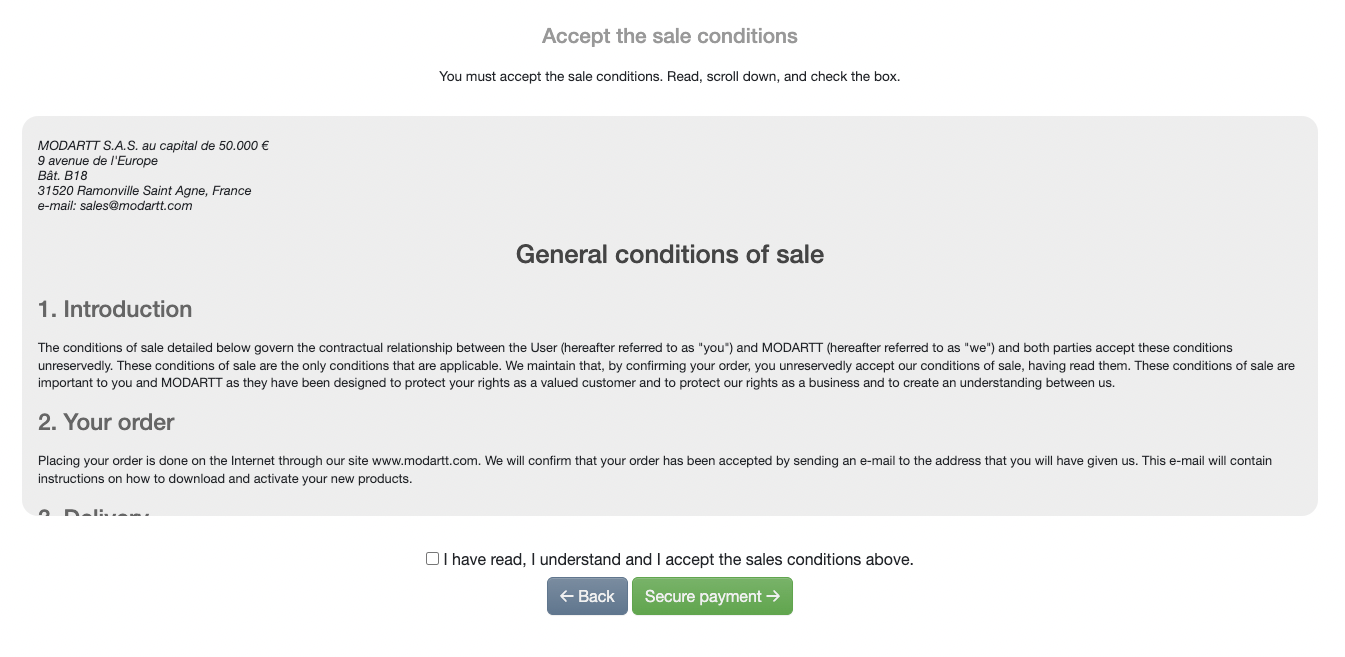Viewport: 1345px width, 657px height.
Task: Click the "31520 Ramonville Saint Agne, France" line
Action: (144, 190)
